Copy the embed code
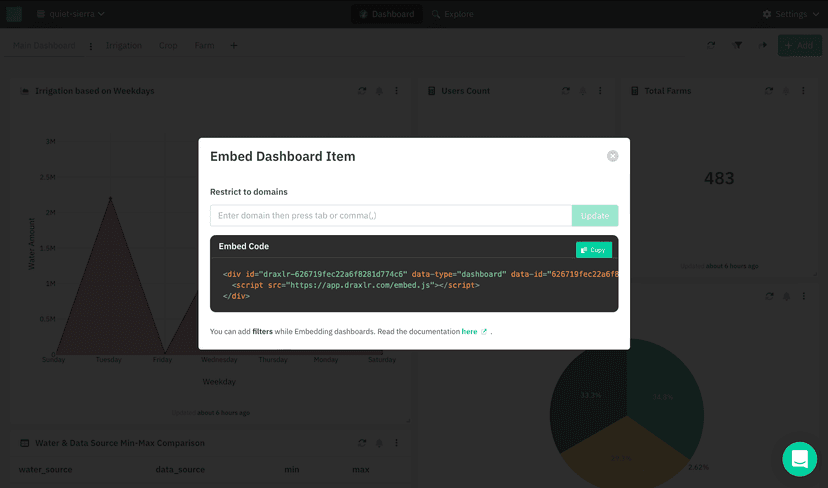828x488 pixels. tap(594, 250)
